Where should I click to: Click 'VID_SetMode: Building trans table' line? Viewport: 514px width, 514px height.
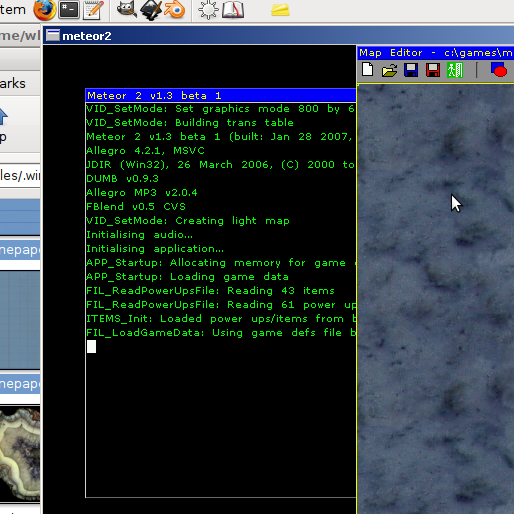coord(190,123)
